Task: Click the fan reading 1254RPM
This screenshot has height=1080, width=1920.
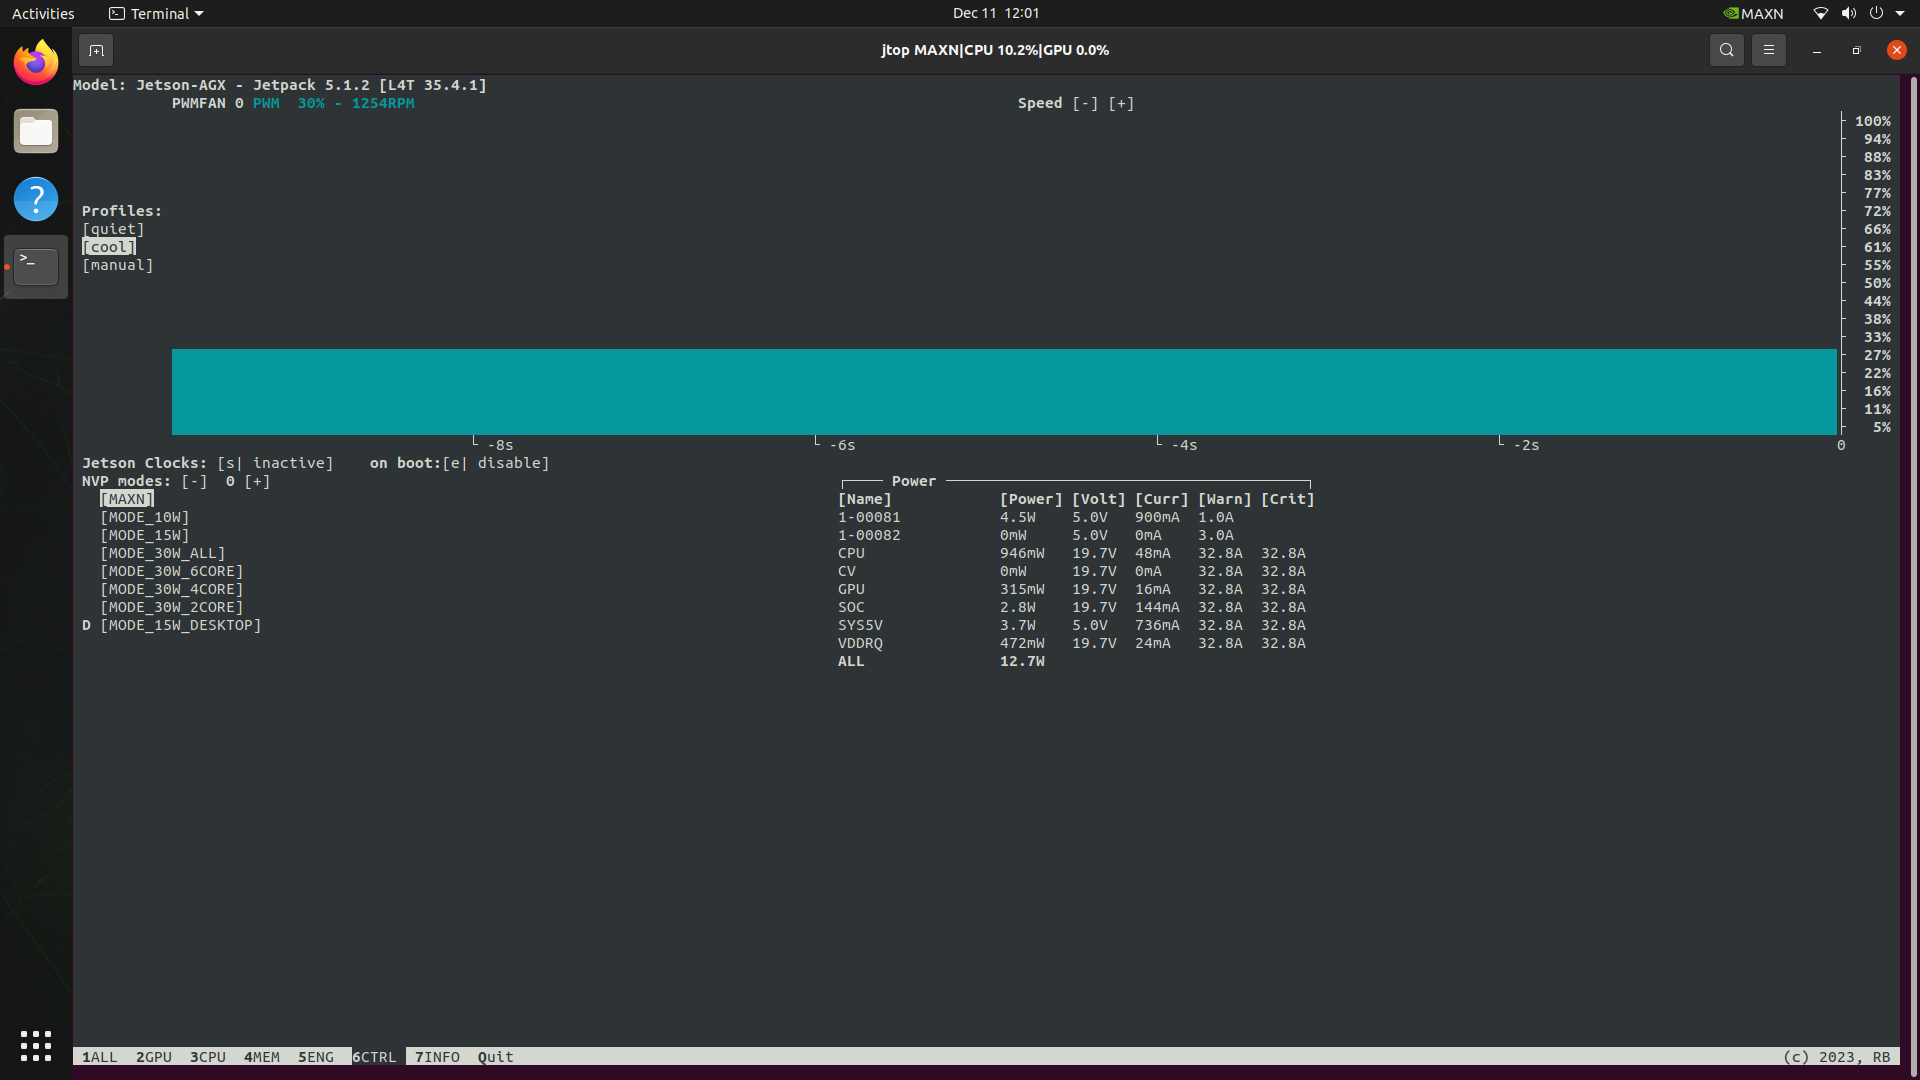Action: [x=383, y=103]
